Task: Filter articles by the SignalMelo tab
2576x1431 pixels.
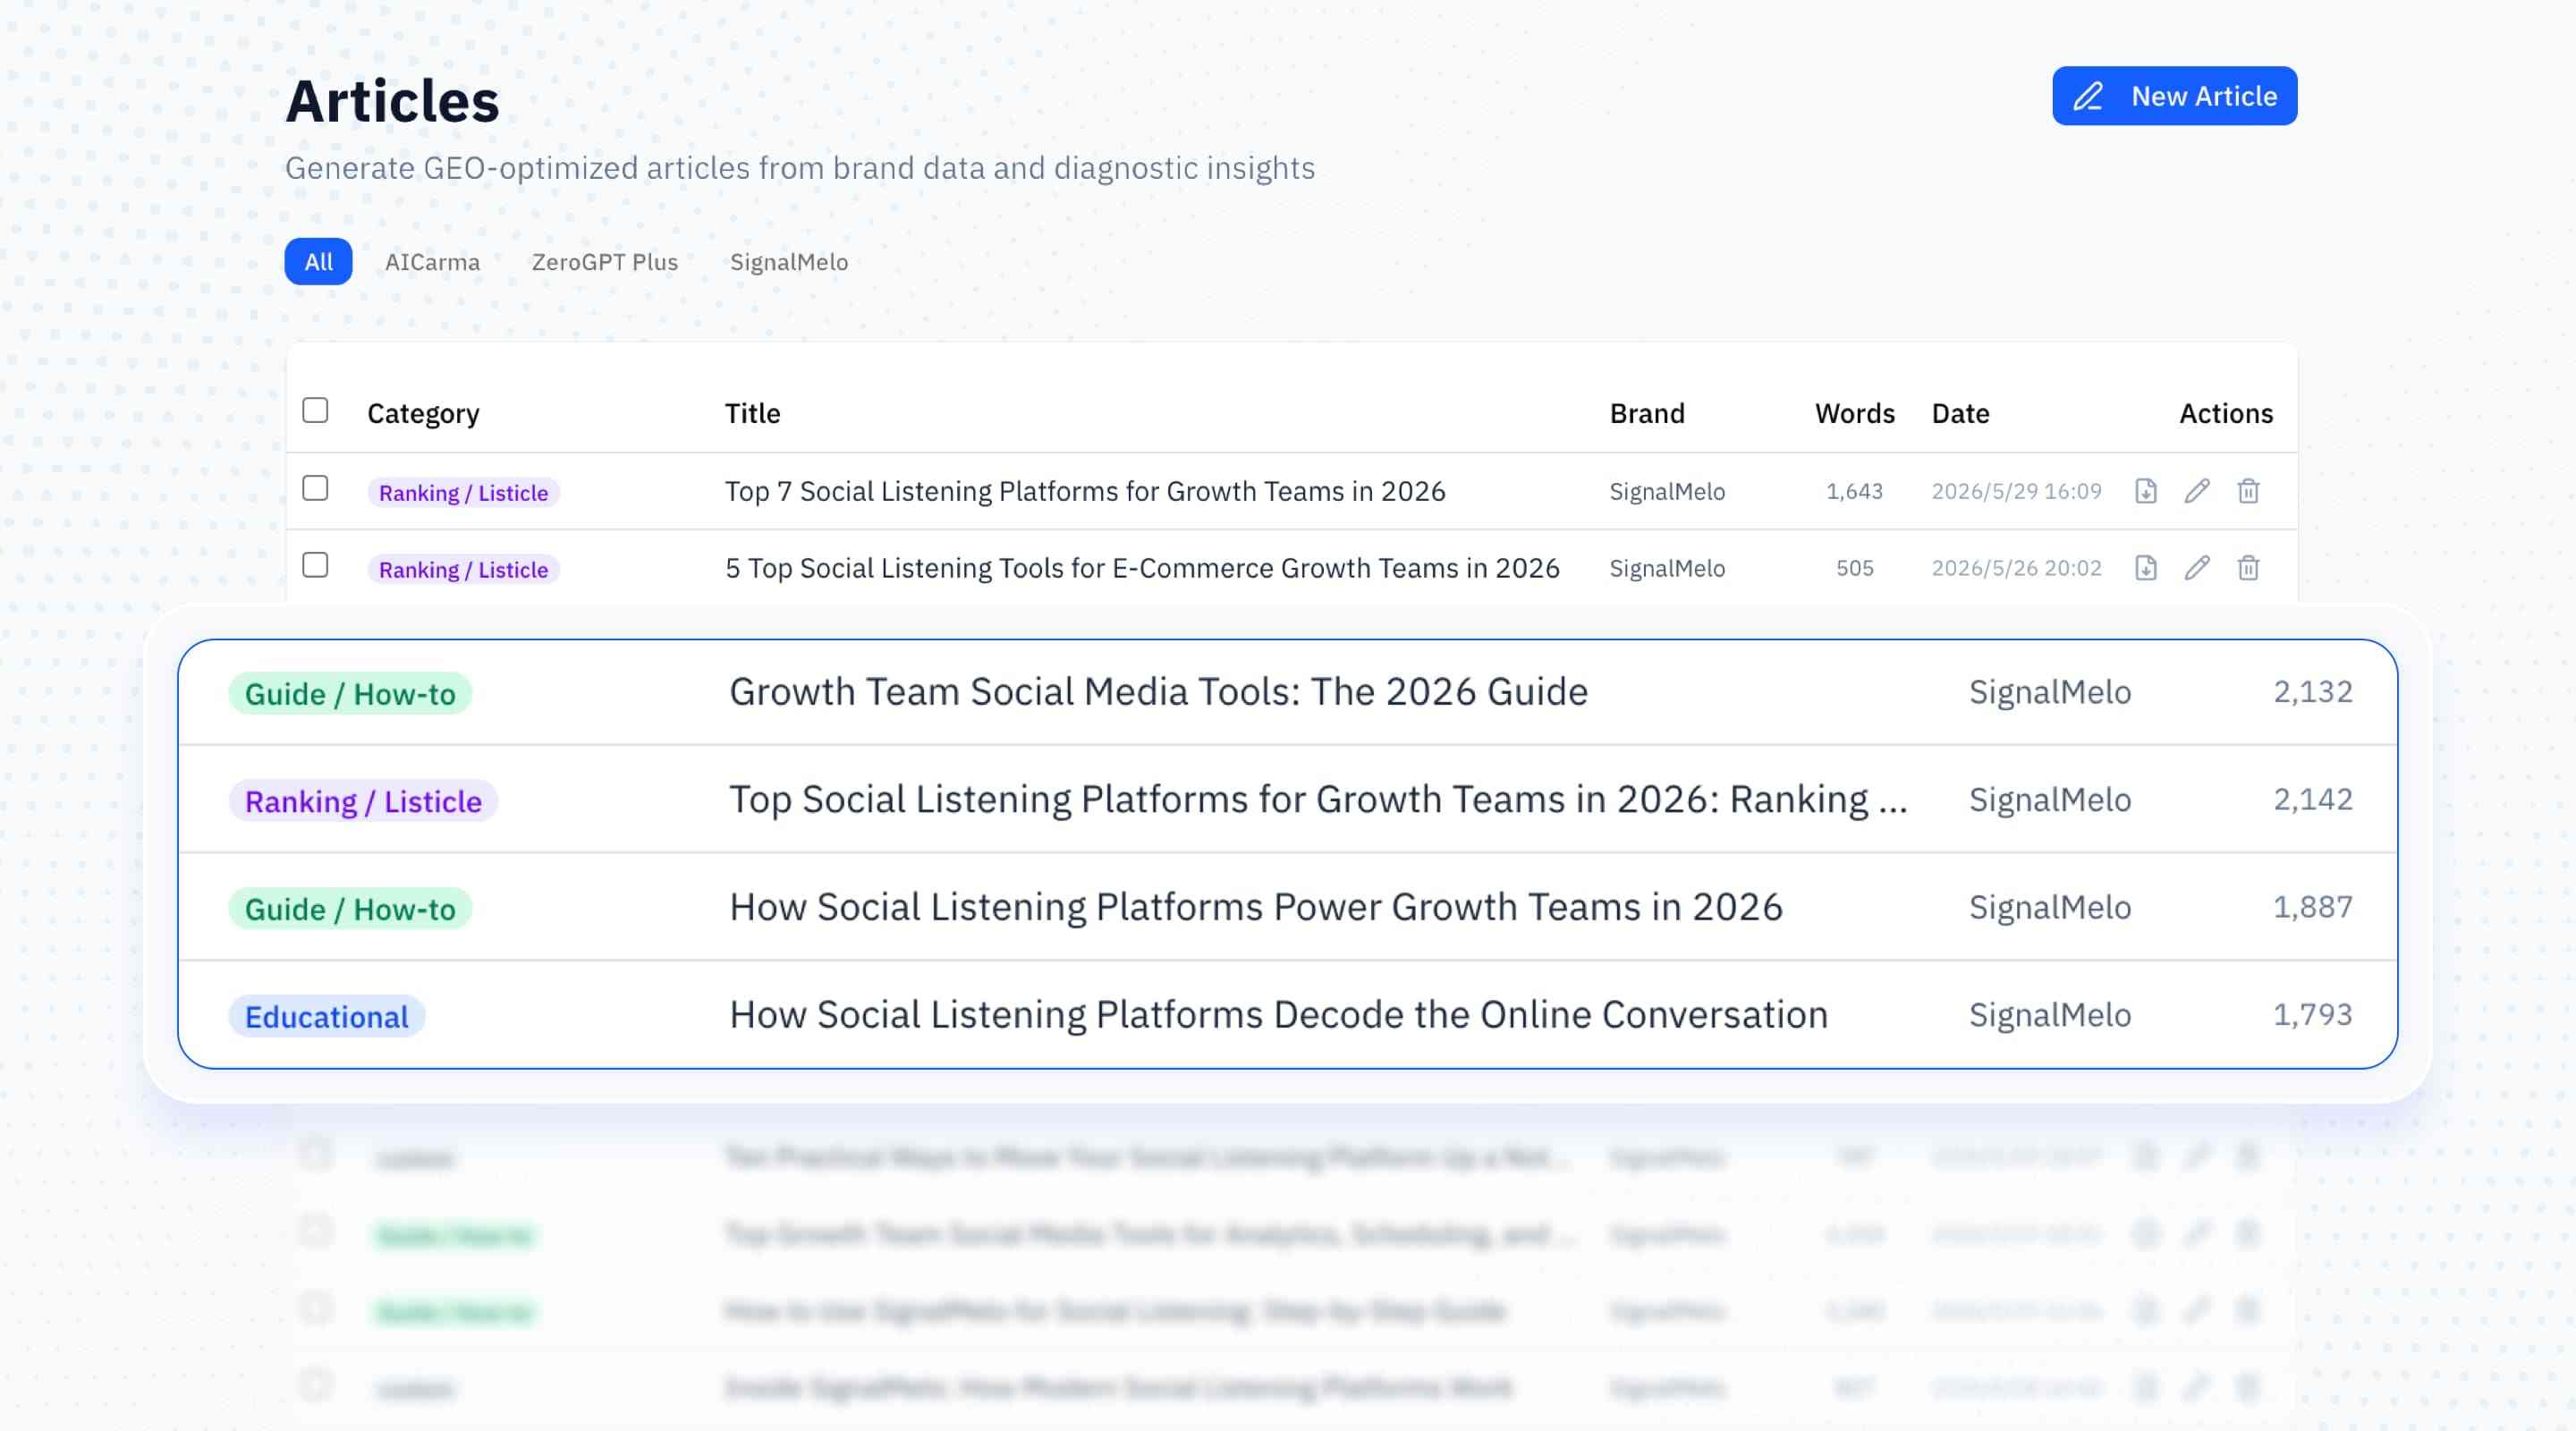Action: (x=789, y=262)
